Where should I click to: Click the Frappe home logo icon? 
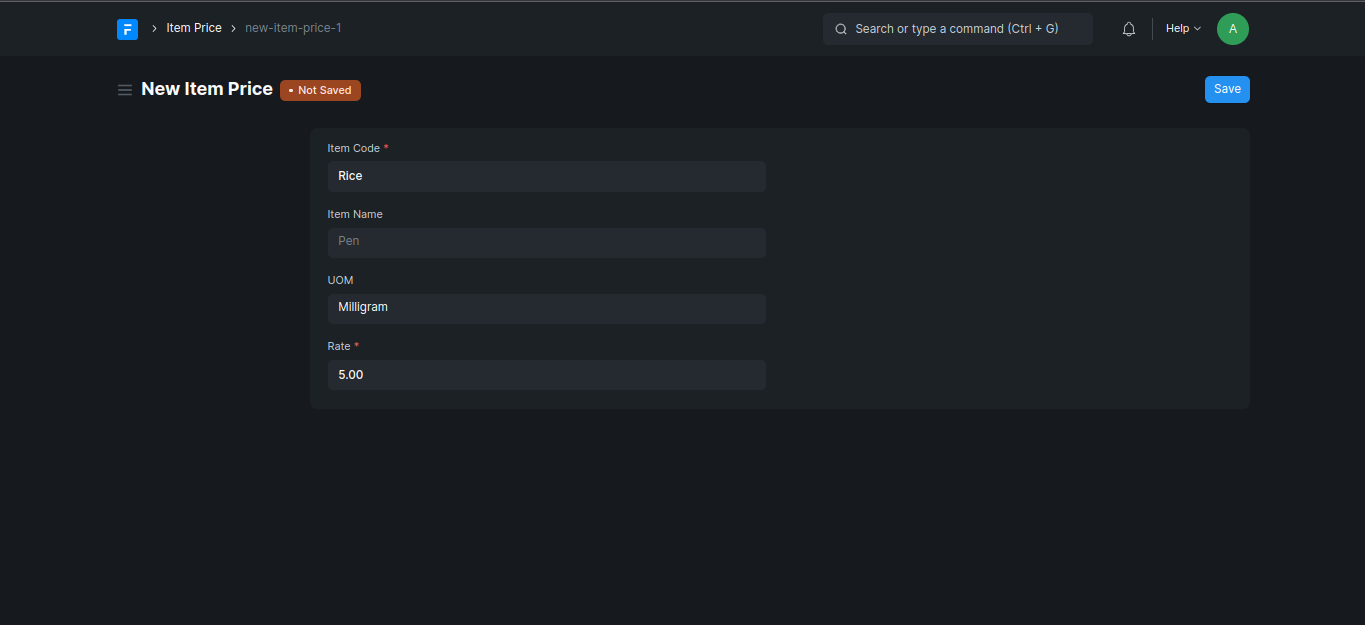[127, 29]
